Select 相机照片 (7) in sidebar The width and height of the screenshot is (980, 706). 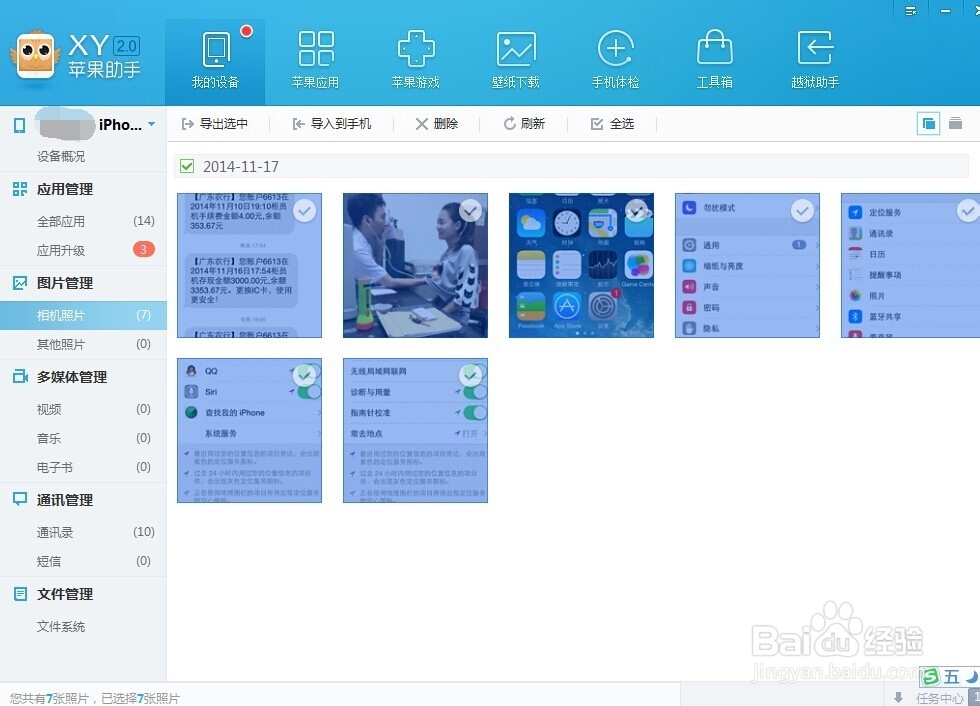[83, 315]
